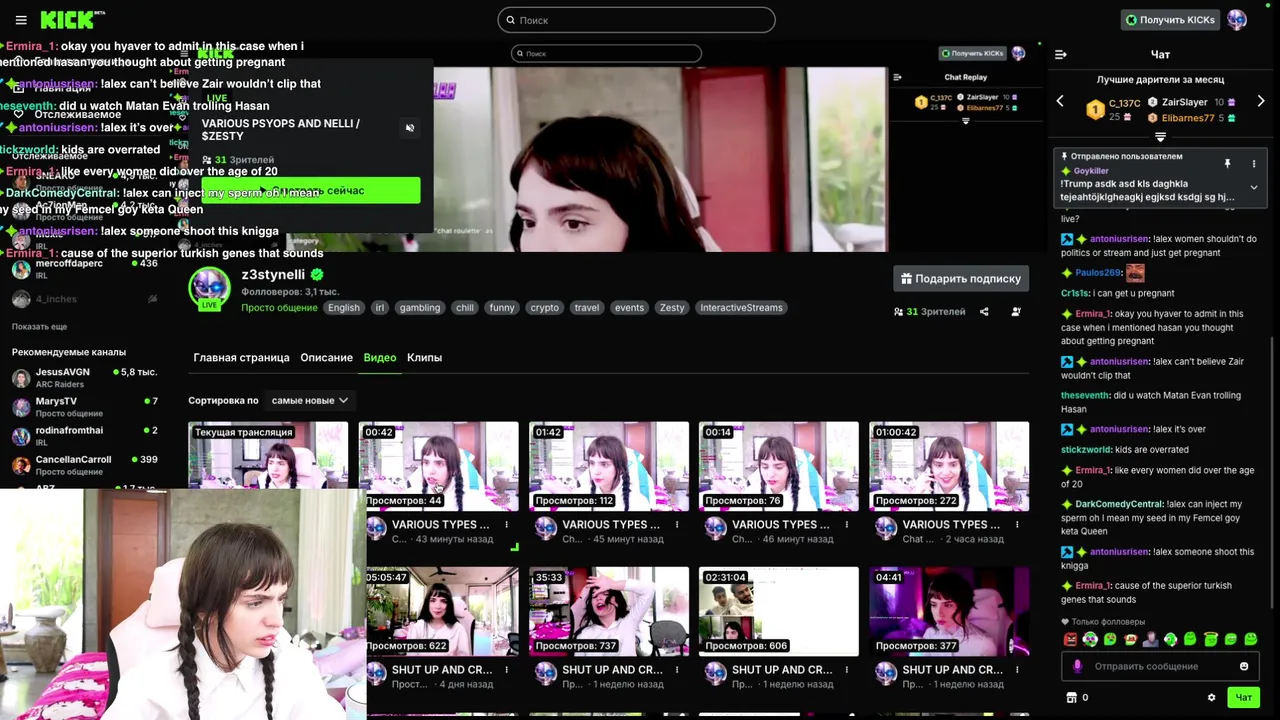
Task: Open options menu for video posted 4 days ago
Action: click(x=506, y=669)
